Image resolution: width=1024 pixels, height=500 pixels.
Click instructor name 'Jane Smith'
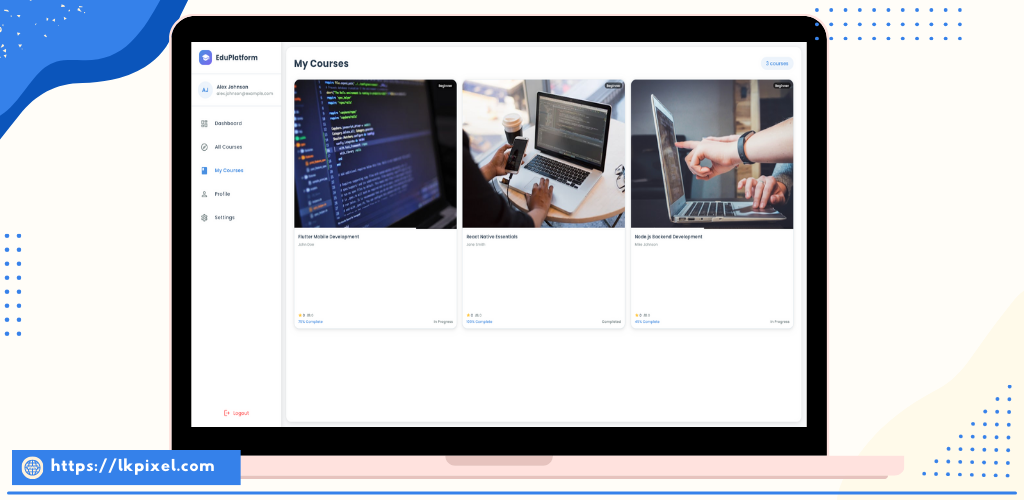click(475, 245)
